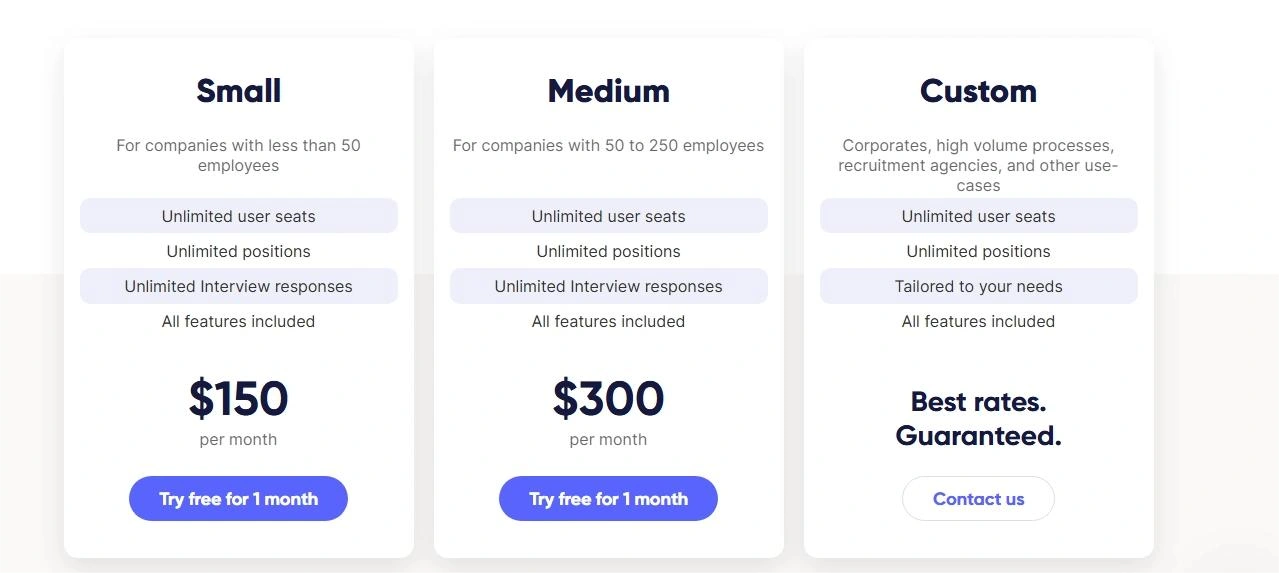Viewport: 1279px width, 573px height.
Task: Click the $300 price text
Action: [608, 399]
